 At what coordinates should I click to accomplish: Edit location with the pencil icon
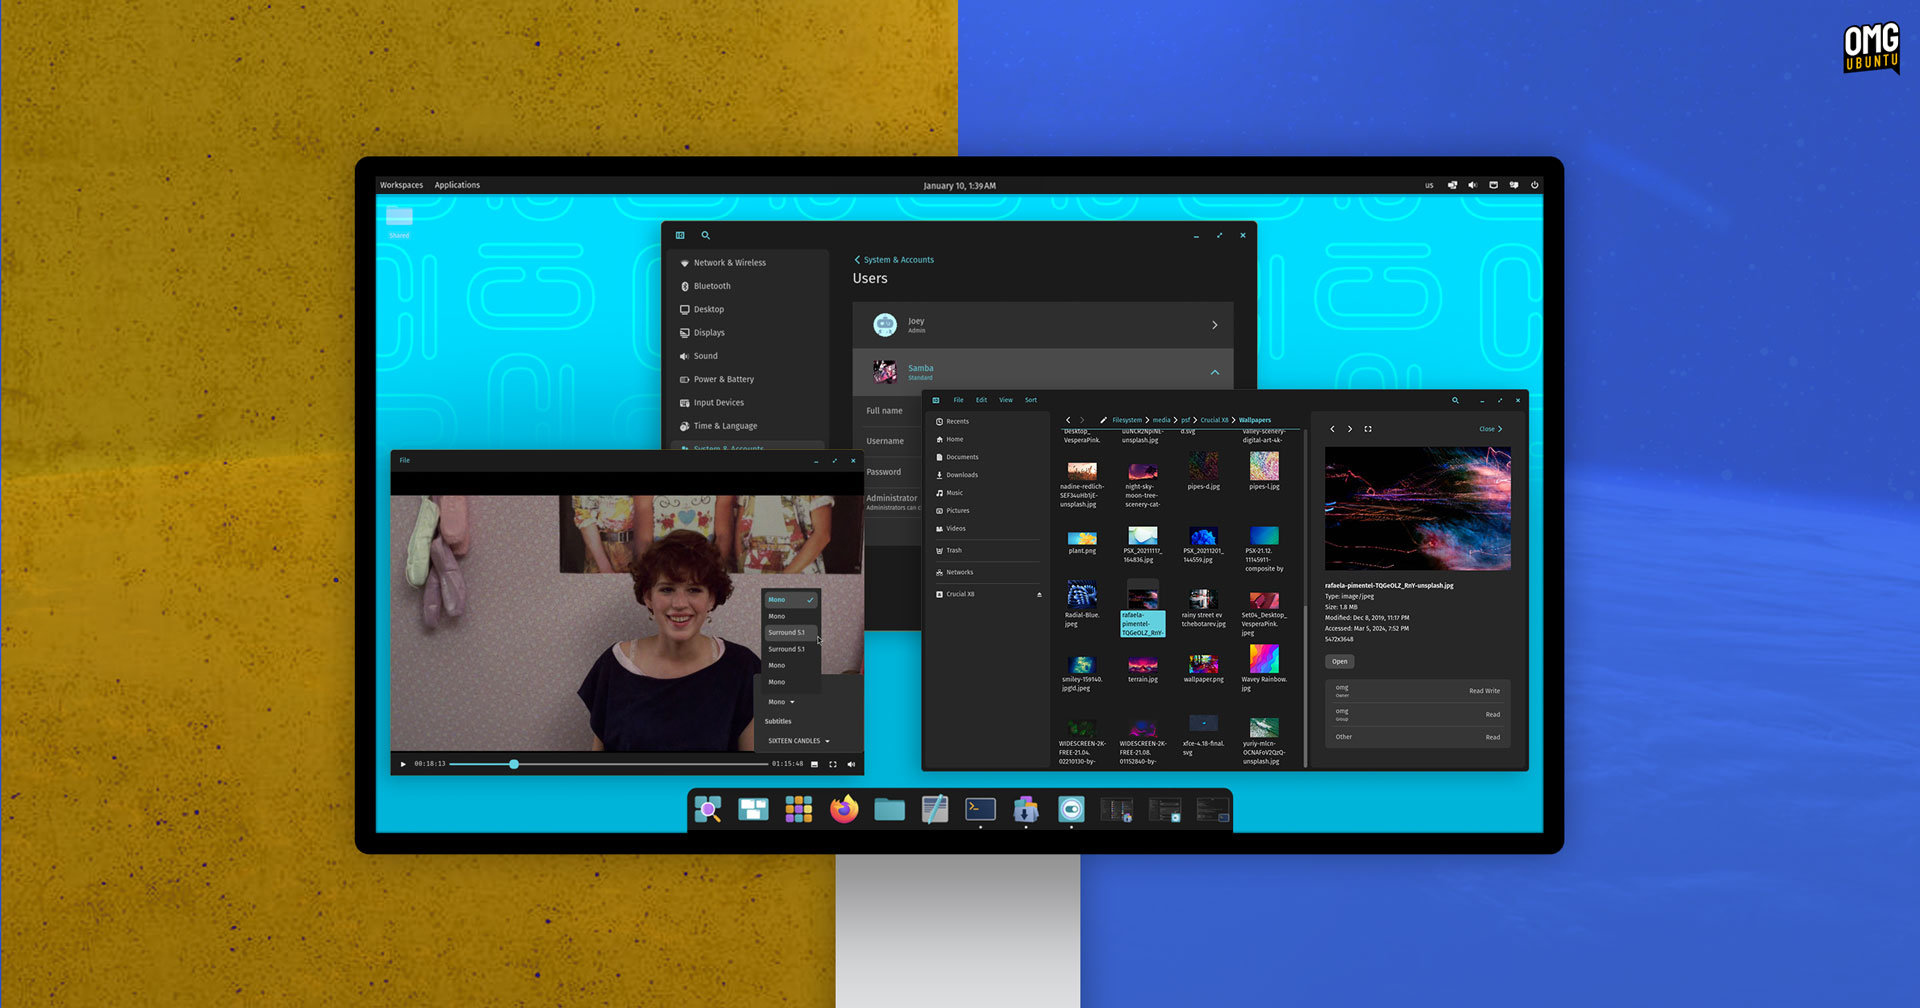(1103, 420)
